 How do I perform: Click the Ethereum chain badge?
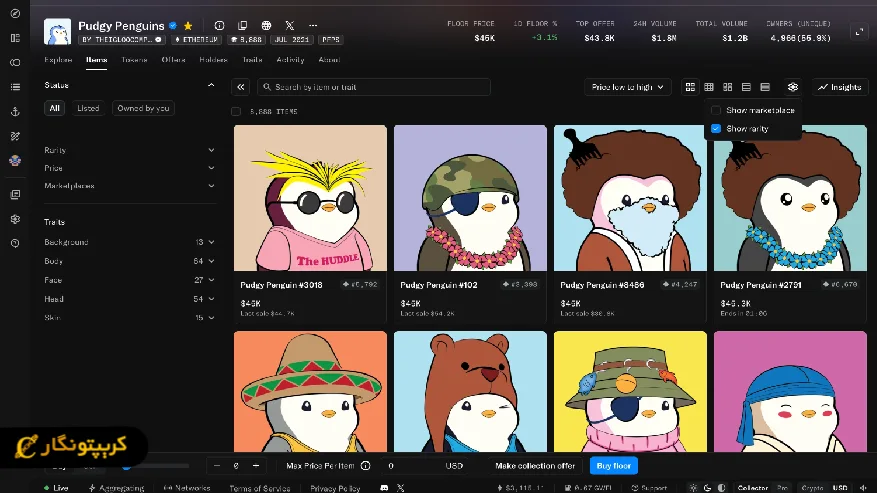[x=196, y=40]
